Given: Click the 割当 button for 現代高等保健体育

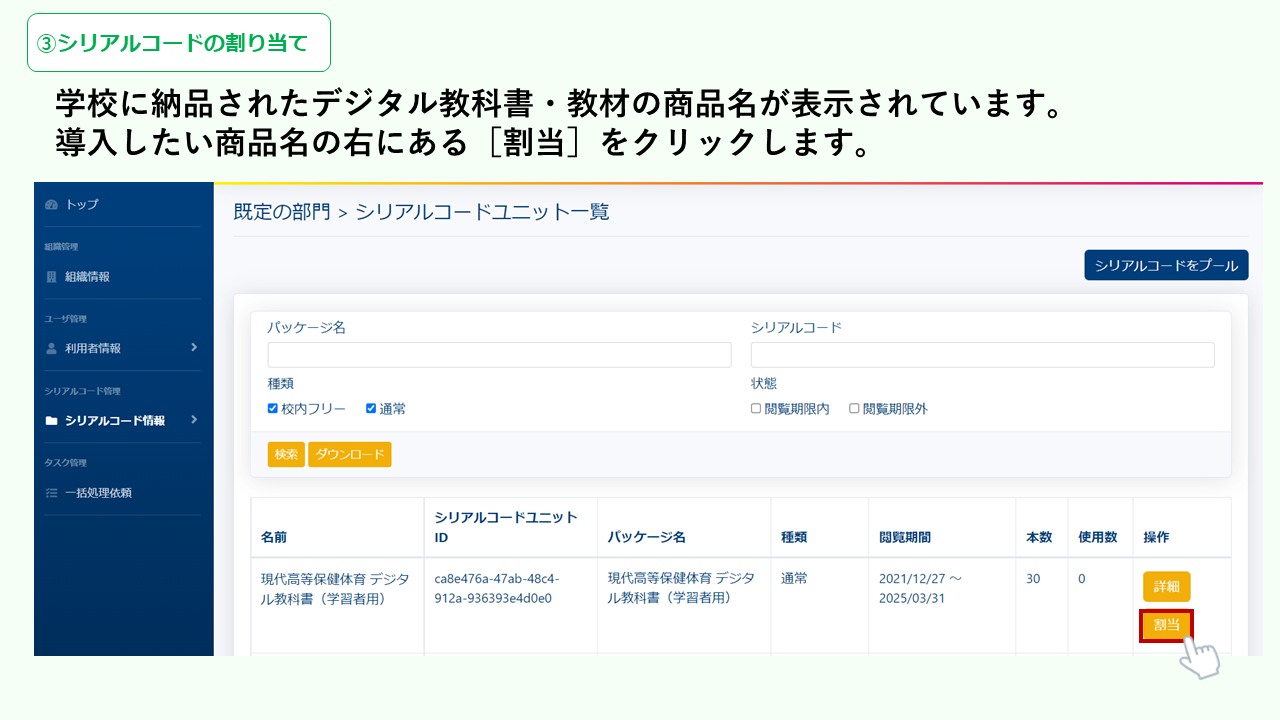Looking at the screenshot, I should [x=1166, y=625].
